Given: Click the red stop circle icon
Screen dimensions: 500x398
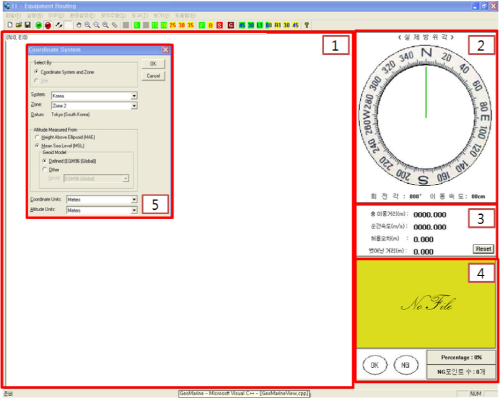Looking at the screenshot, I should coord(48,25).
